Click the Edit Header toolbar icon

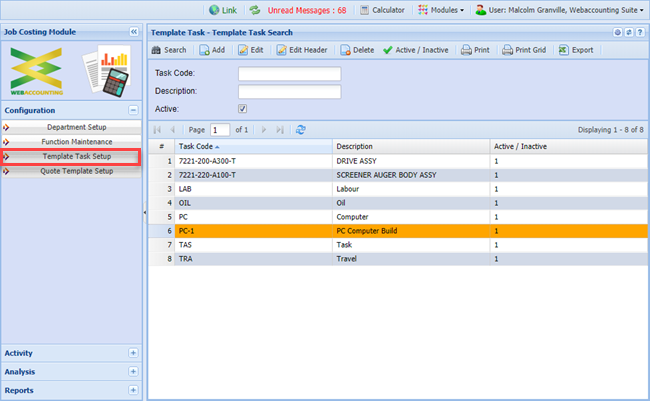(301, 50)
